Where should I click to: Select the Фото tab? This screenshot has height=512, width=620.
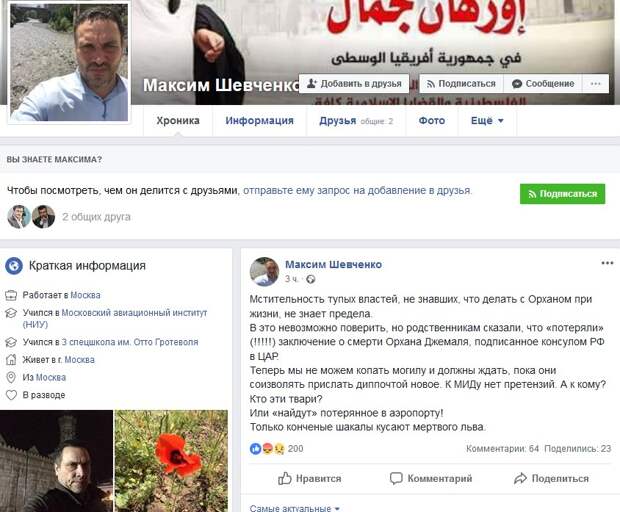(432, 121)
